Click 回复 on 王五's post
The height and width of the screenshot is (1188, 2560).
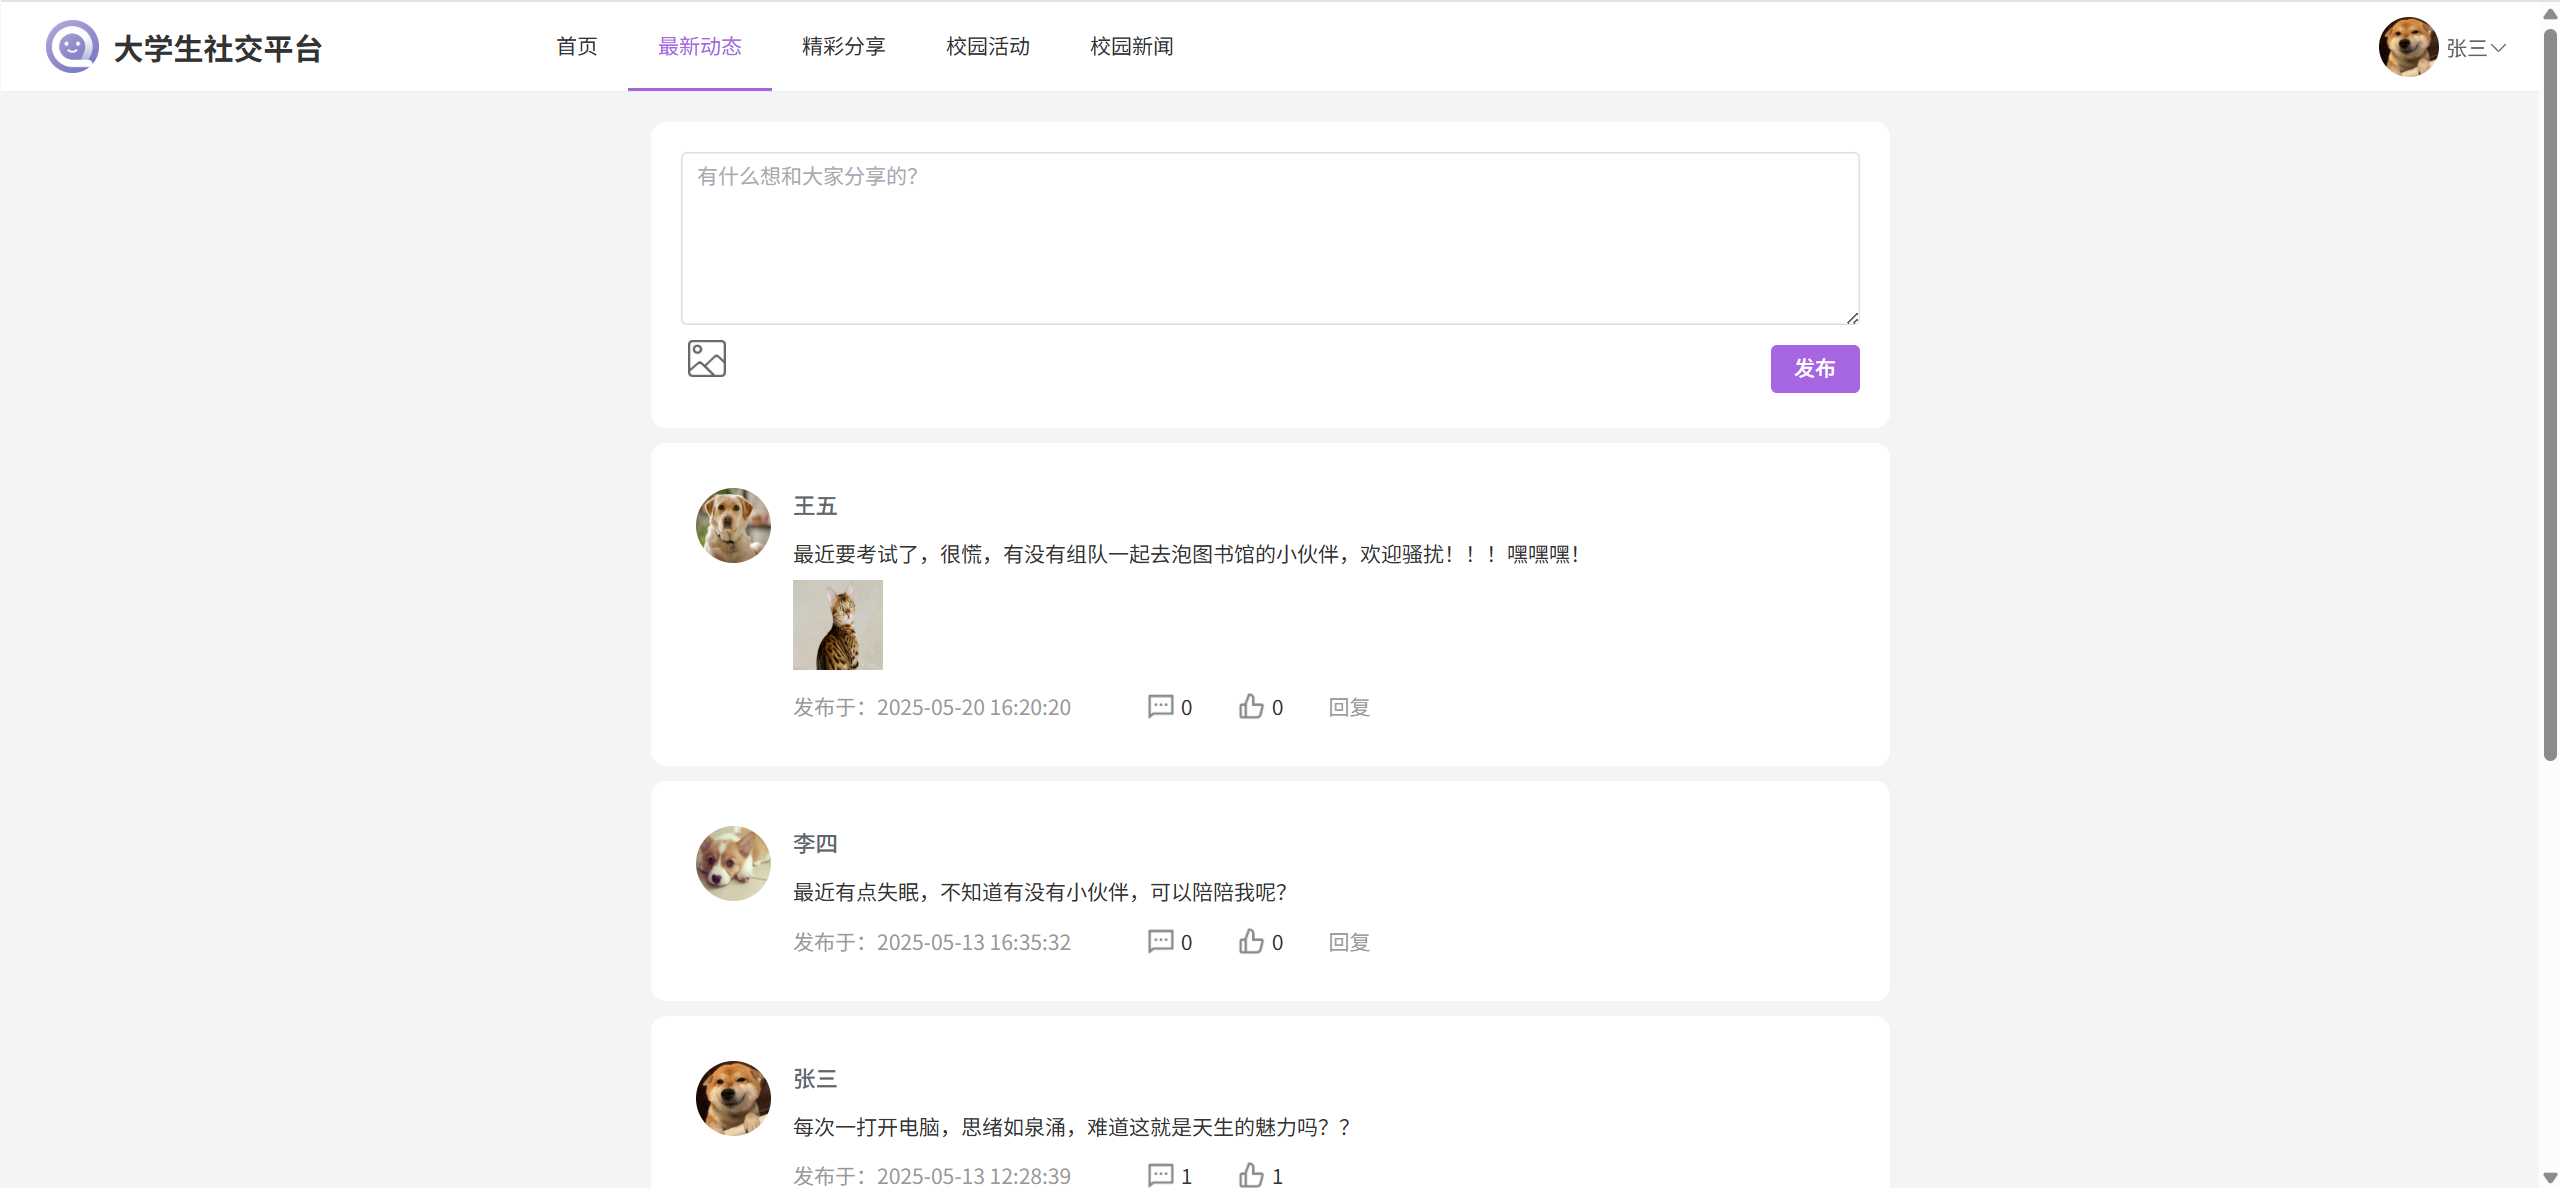tap(1349, 708)
